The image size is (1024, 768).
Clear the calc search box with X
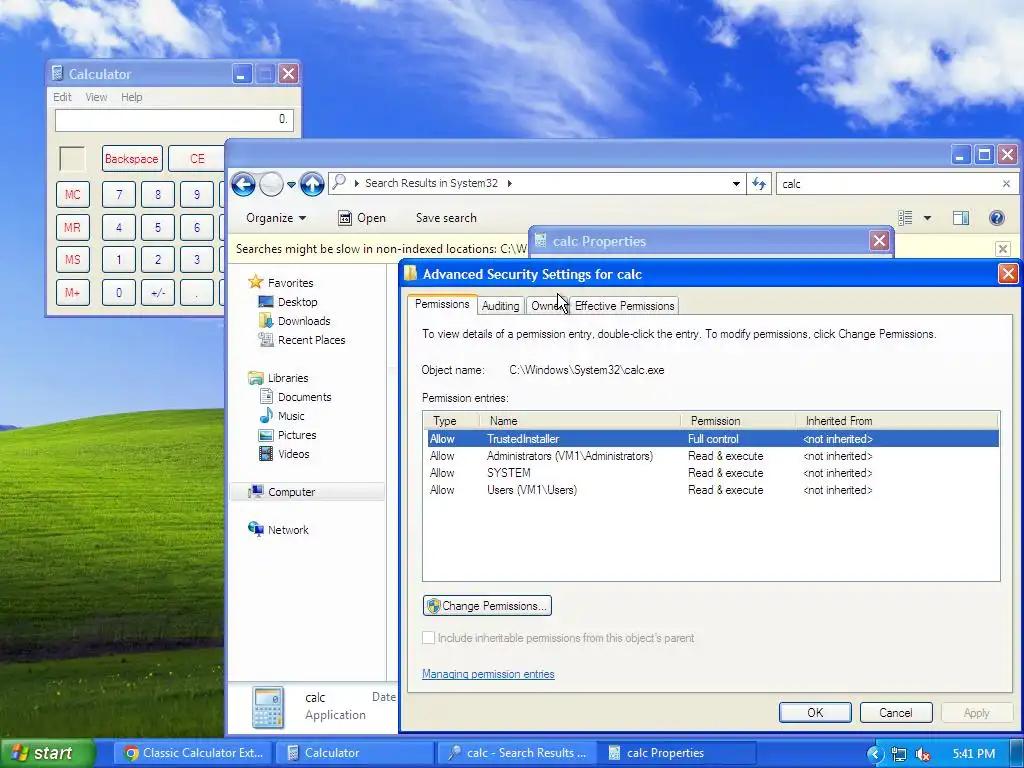[x=1006, y=184]
